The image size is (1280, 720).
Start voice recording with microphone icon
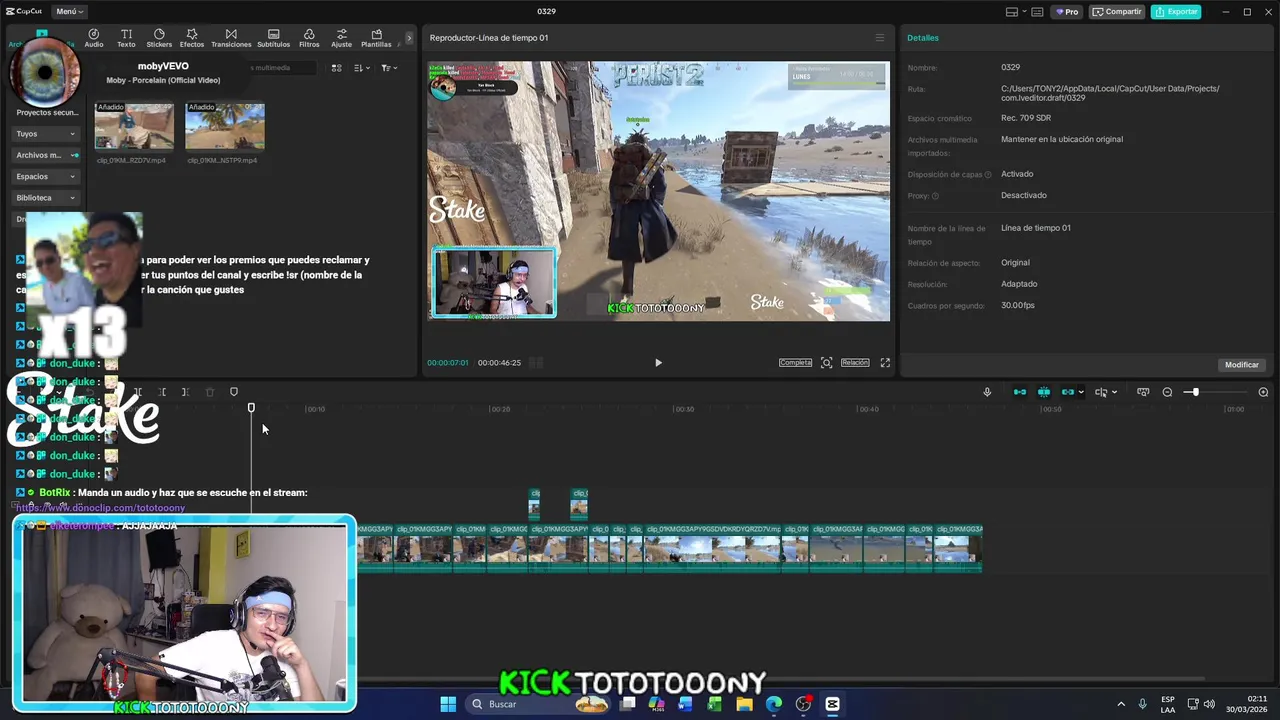987,392
